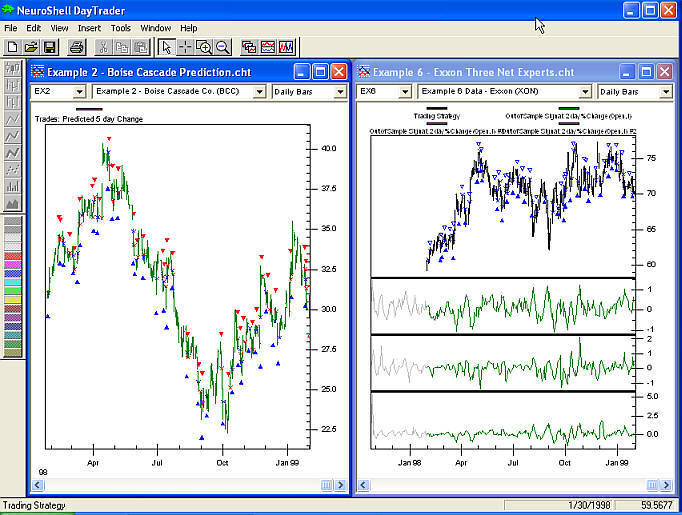Create a new chart with the New icon

coord(13,47)
